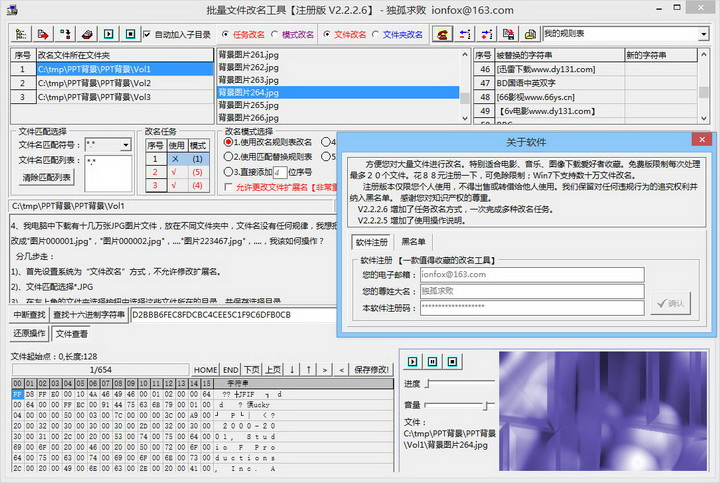This screenshot has height=483, width=720.
Task: Open the 还原操作 tab
Action: 29,333
